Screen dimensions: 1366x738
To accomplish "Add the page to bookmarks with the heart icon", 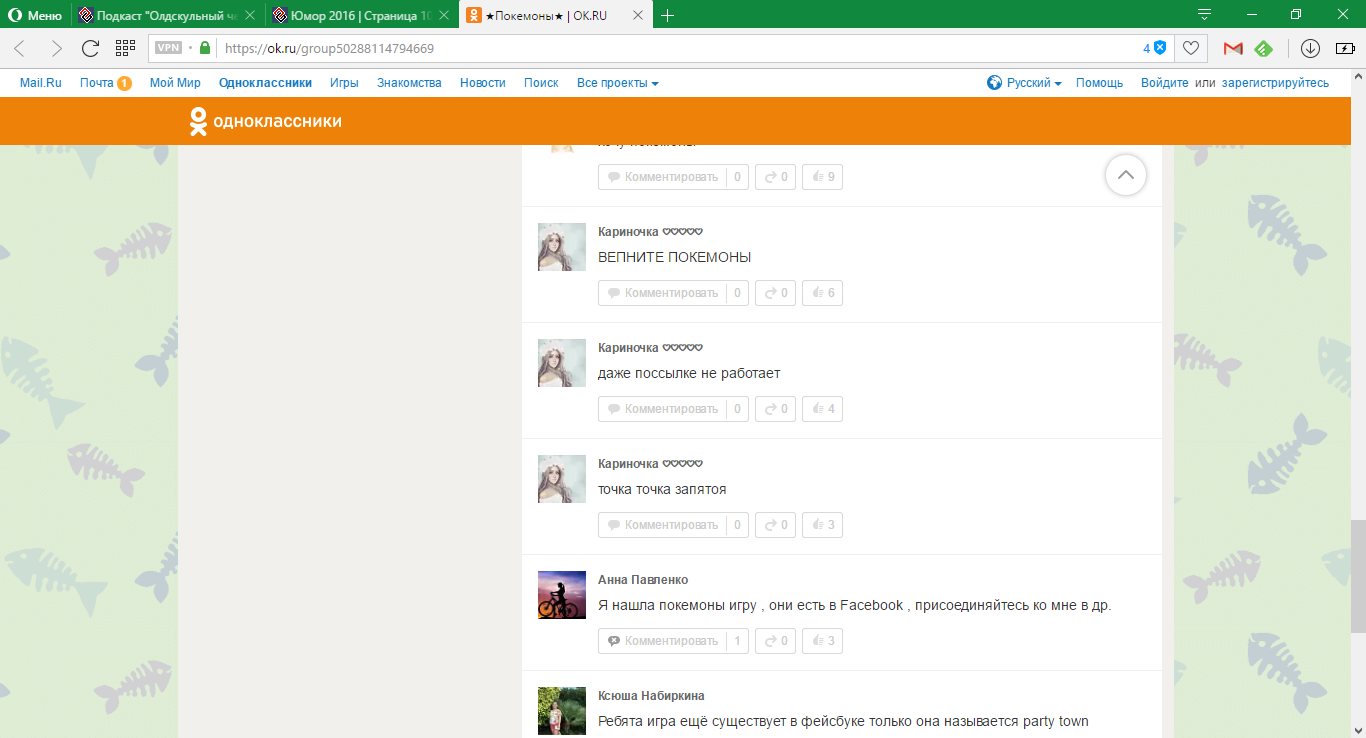I will [x=1190, y=48].
